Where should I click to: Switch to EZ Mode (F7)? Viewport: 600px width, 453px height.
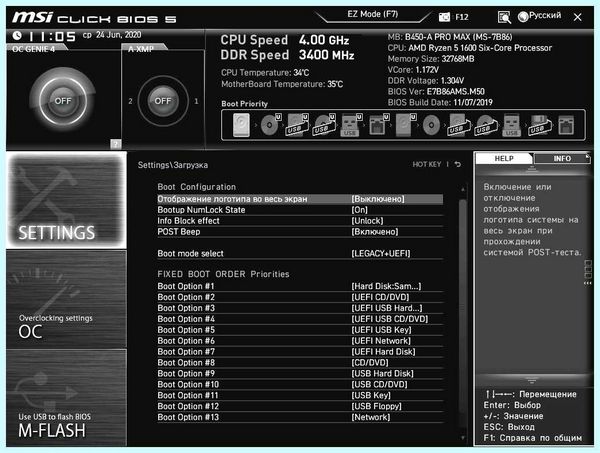(373, 14)
